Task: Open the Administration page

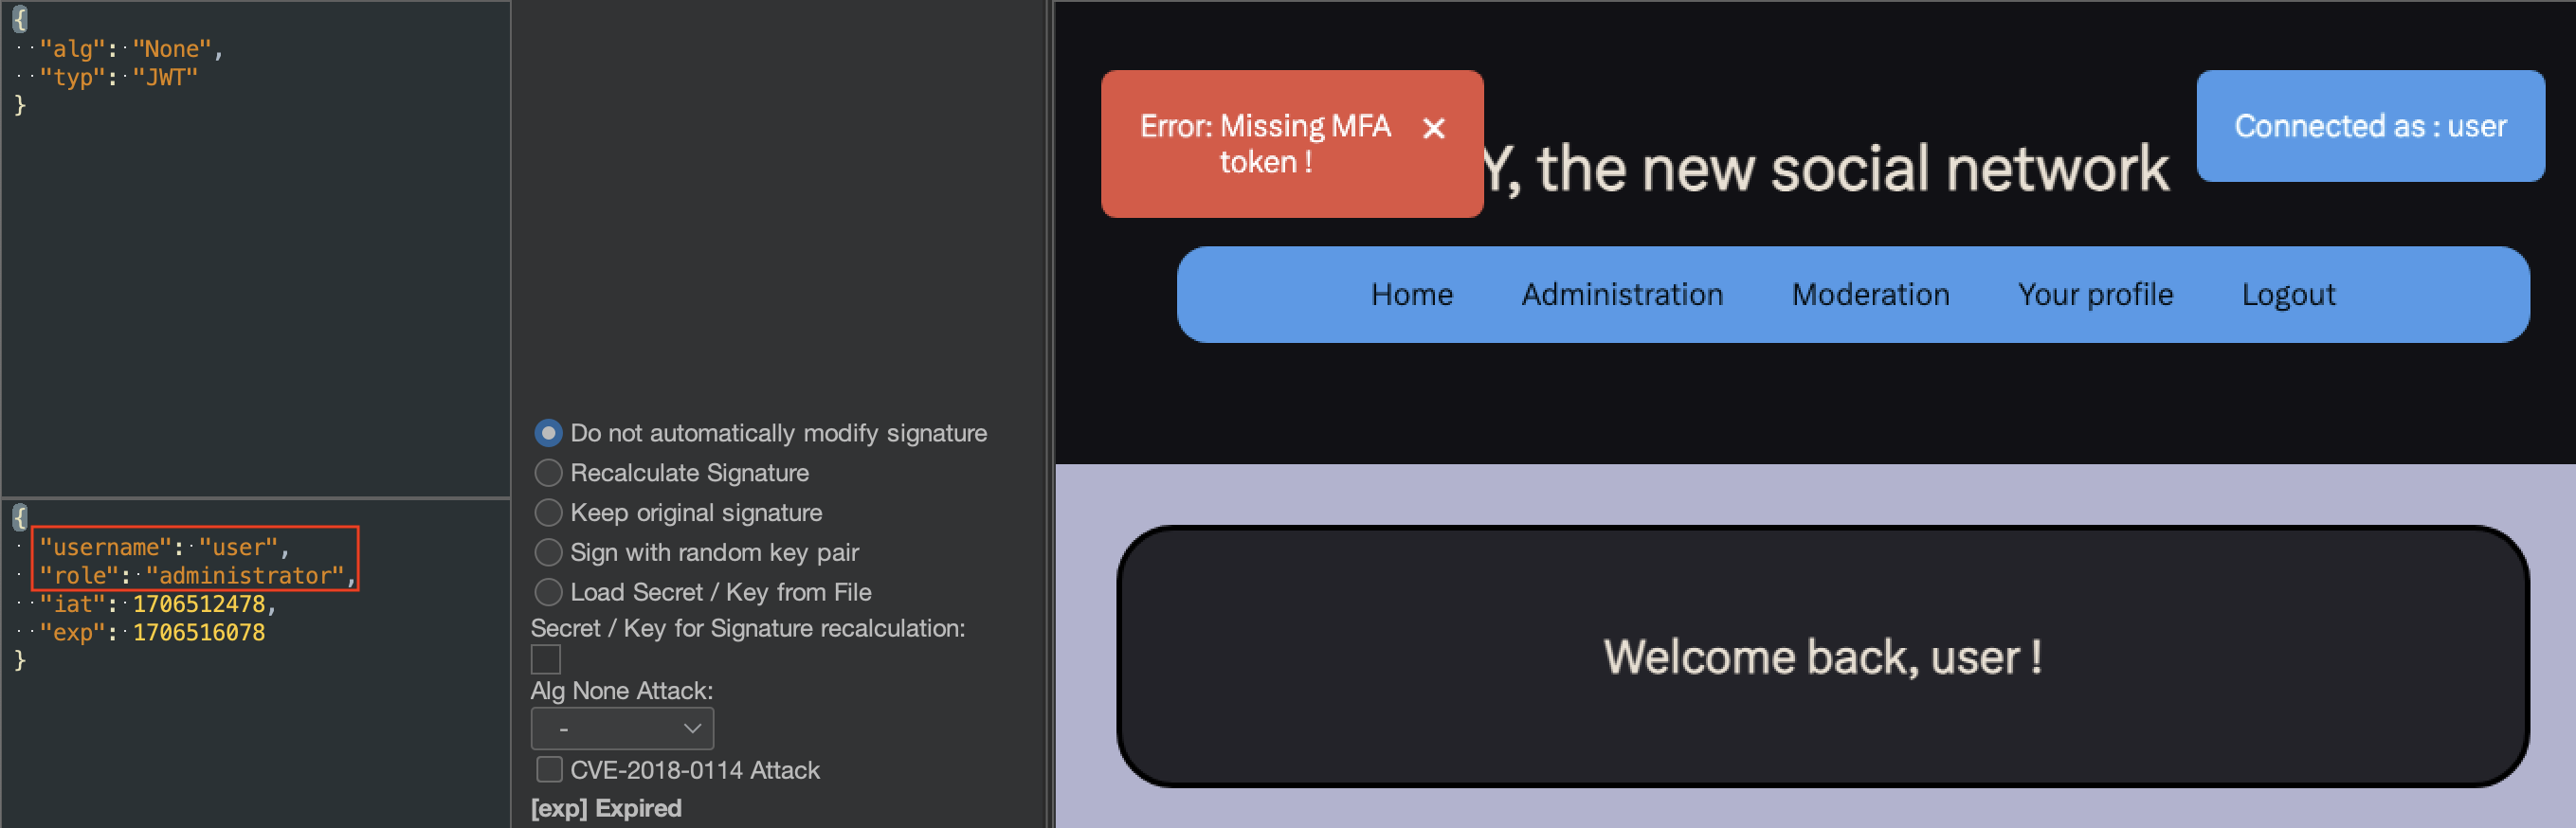Action: point(1621,295)
